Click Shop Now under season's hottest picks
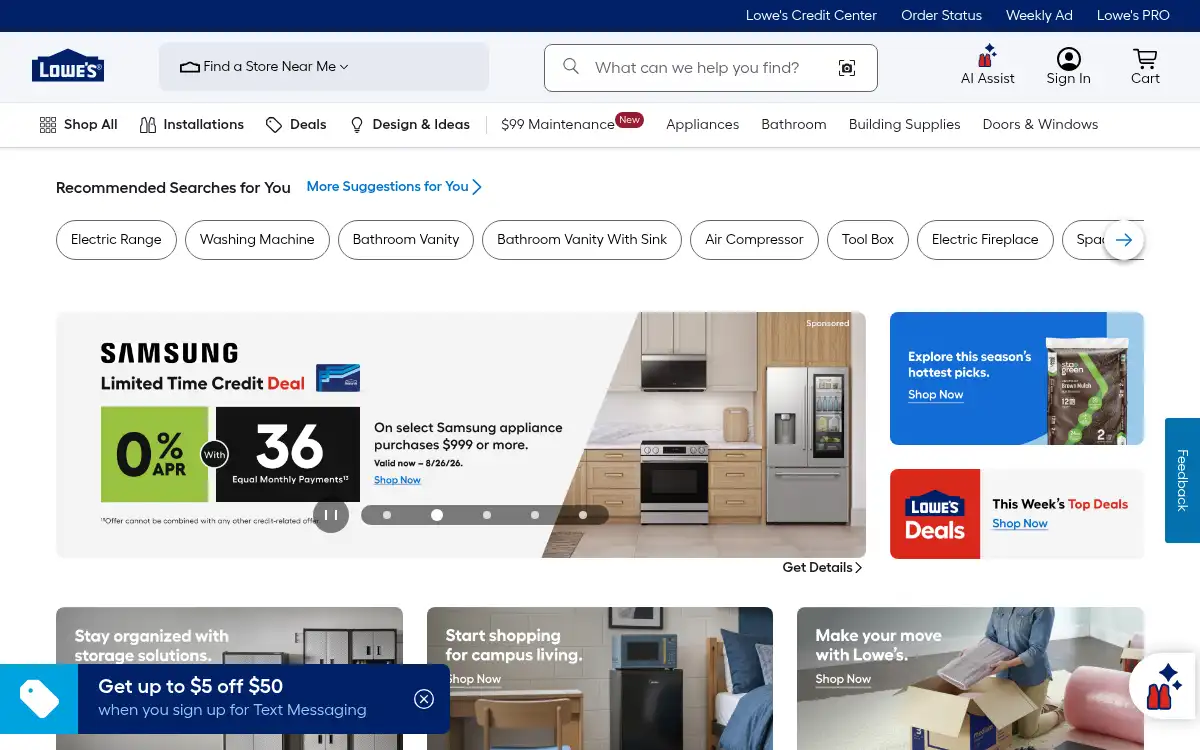The height and width of the screenshot is (750, 1200). coord(936,395)
